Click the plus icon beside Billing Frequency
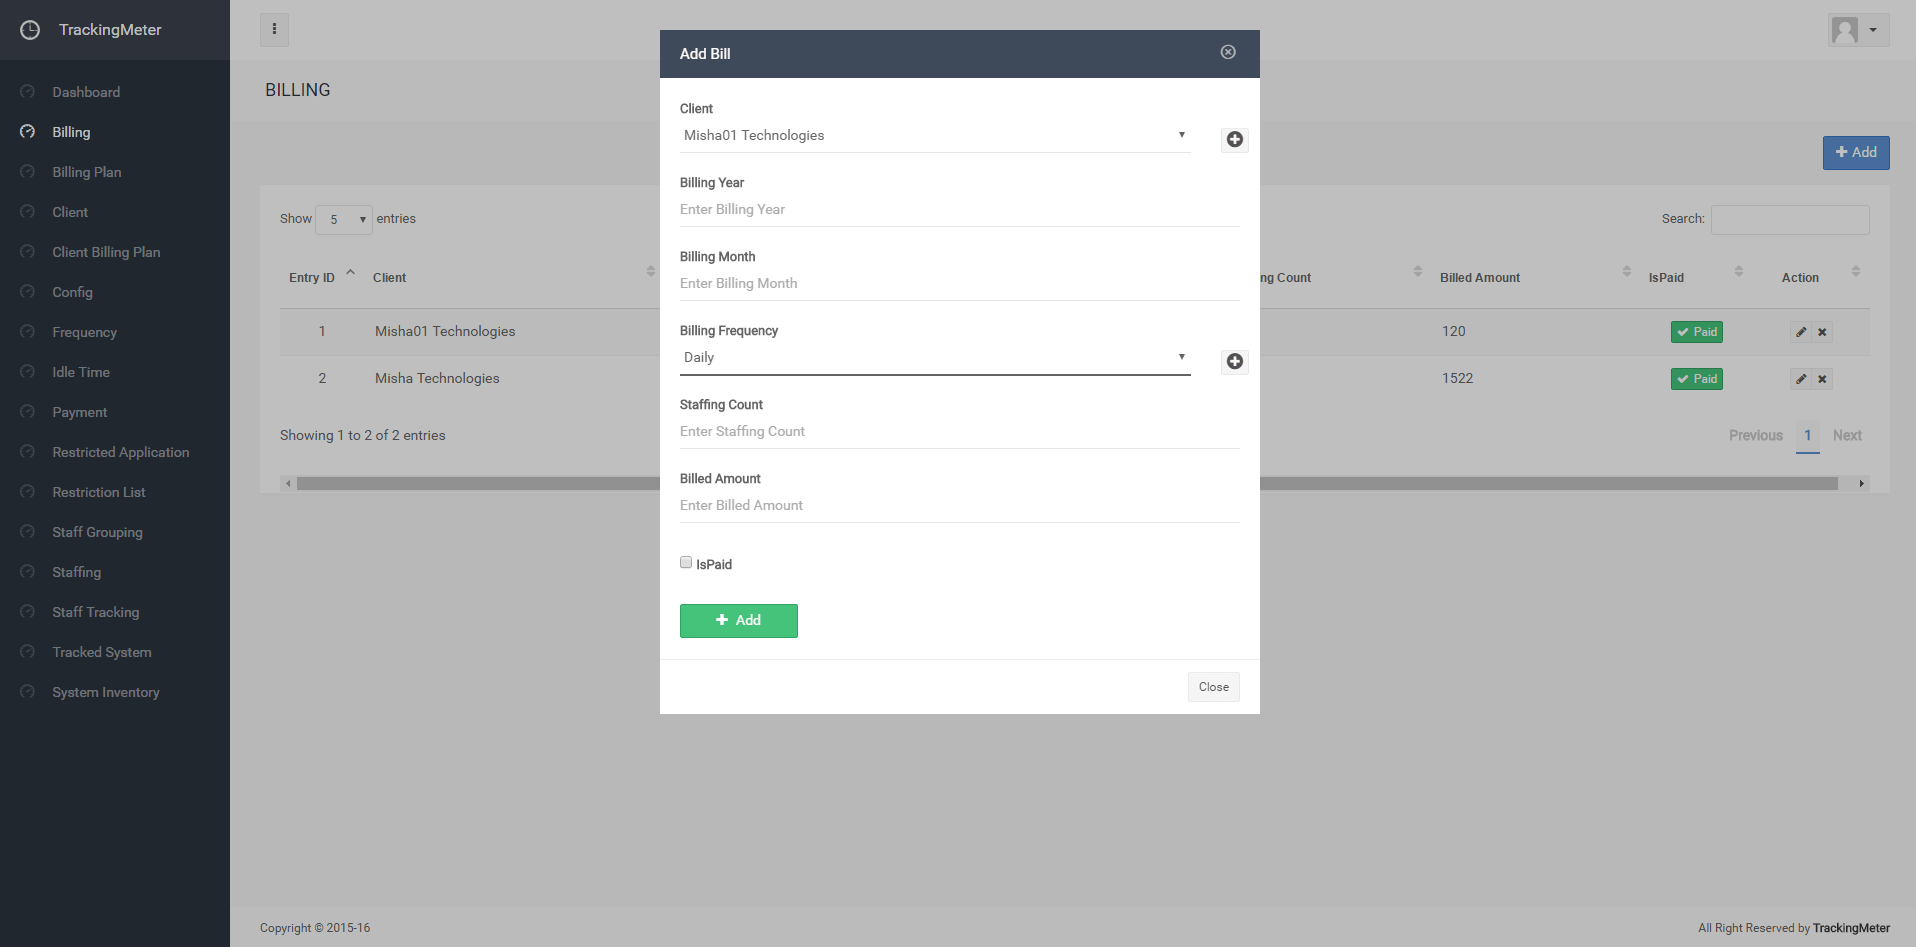The width and height of the screenshot is (1916, 947). [1234, 362]
